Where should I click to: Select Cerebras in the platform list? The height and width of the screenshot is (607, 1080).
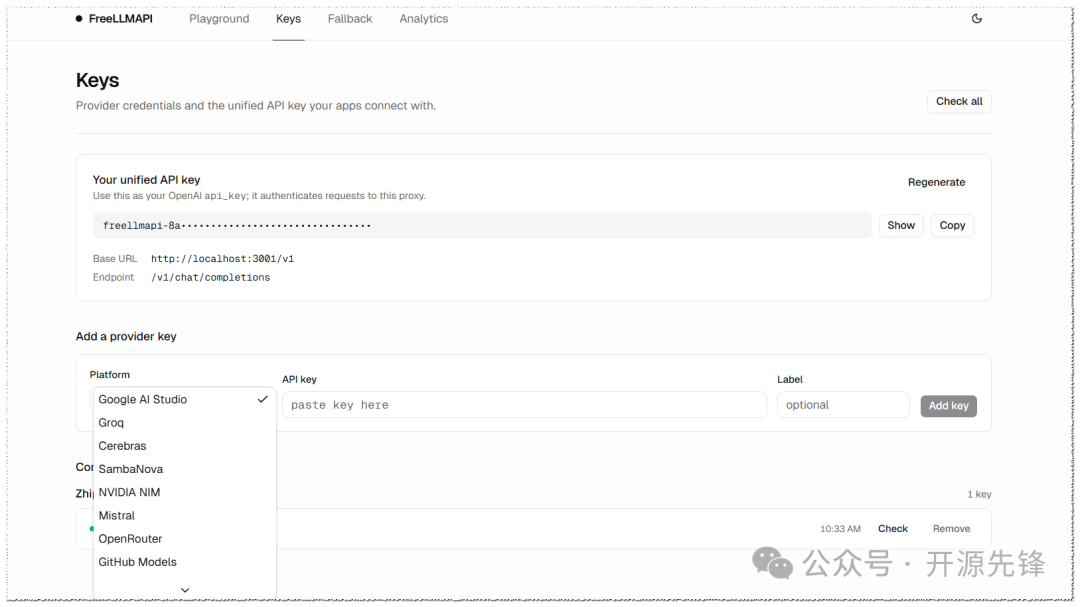185,446
